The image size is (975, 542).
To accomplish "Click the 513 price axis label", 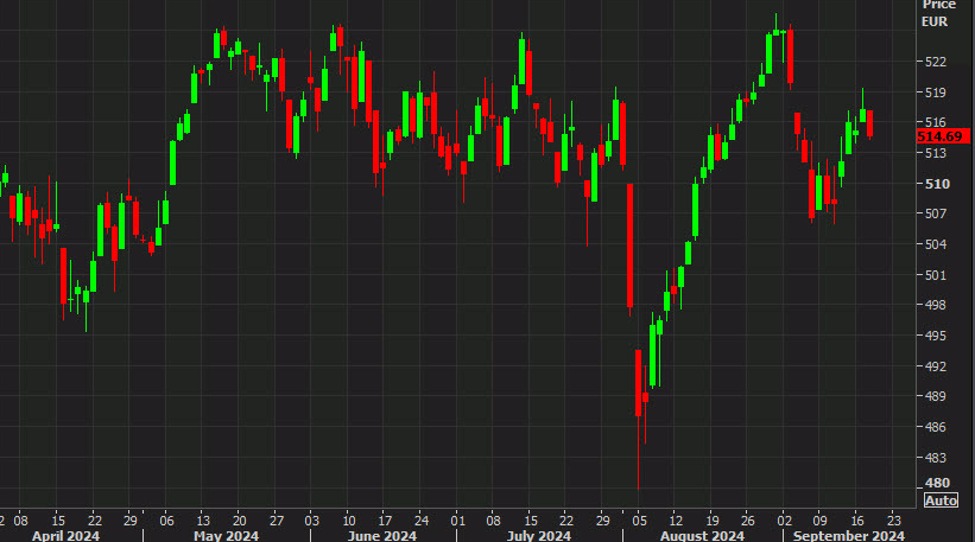I will [x=935, y=153].
